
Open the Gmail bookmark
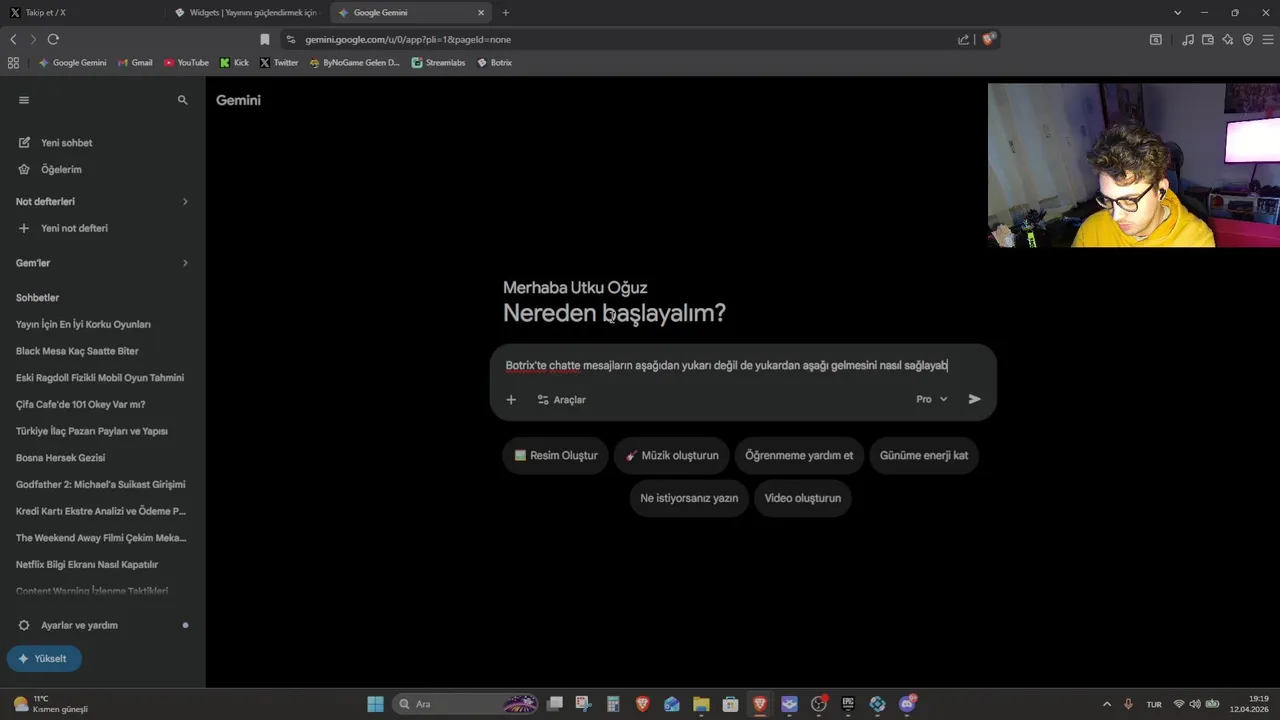tap(135, 62)
